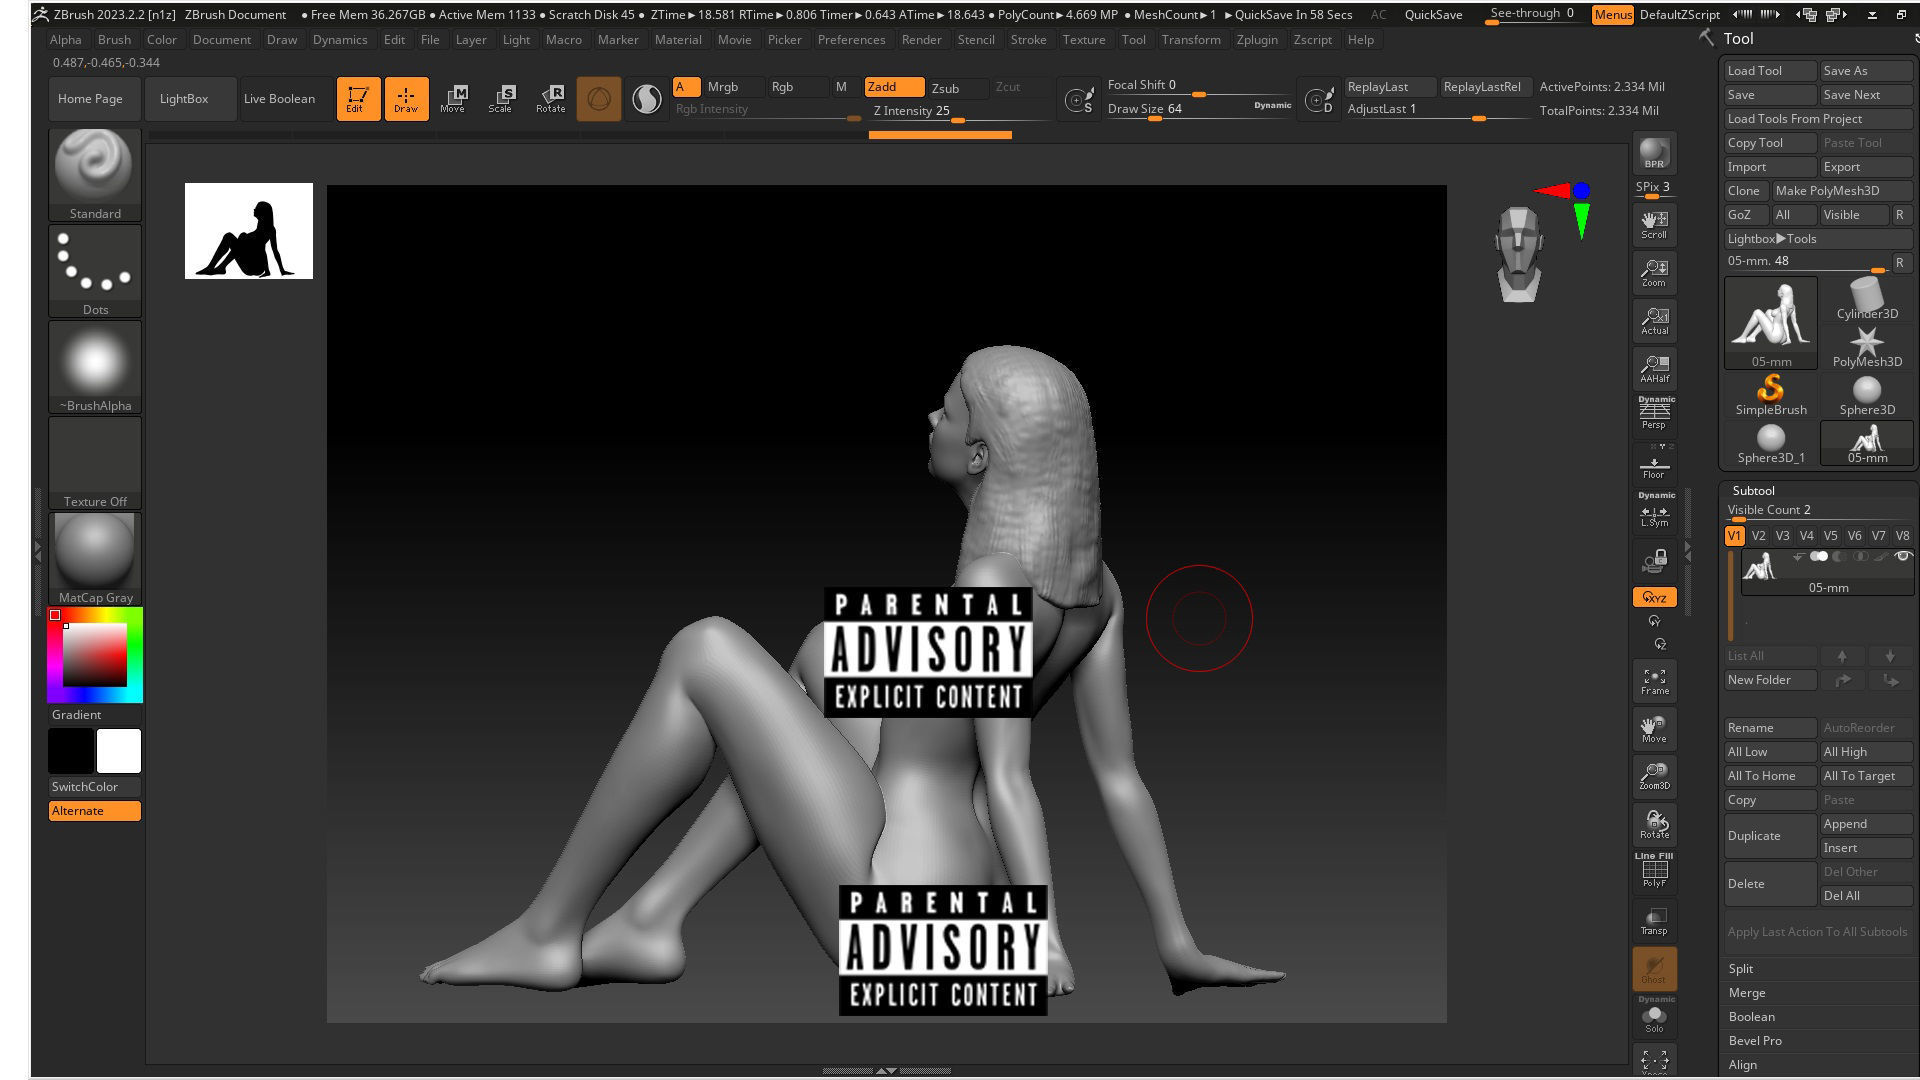Open the BrushAlpha selector
This screenshot has width=1920, height=1080.
95,366
